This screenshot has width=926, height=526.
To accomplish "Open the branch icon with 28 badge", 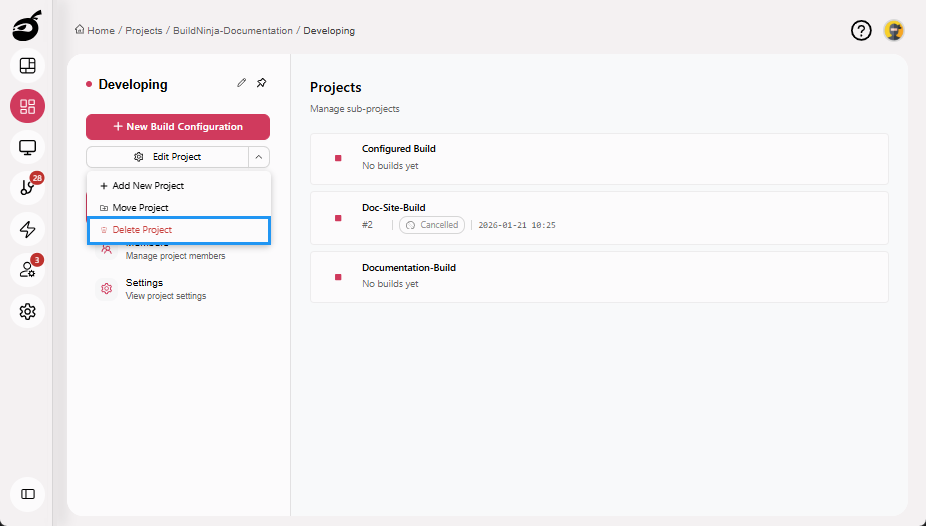I will click(27, 188).
